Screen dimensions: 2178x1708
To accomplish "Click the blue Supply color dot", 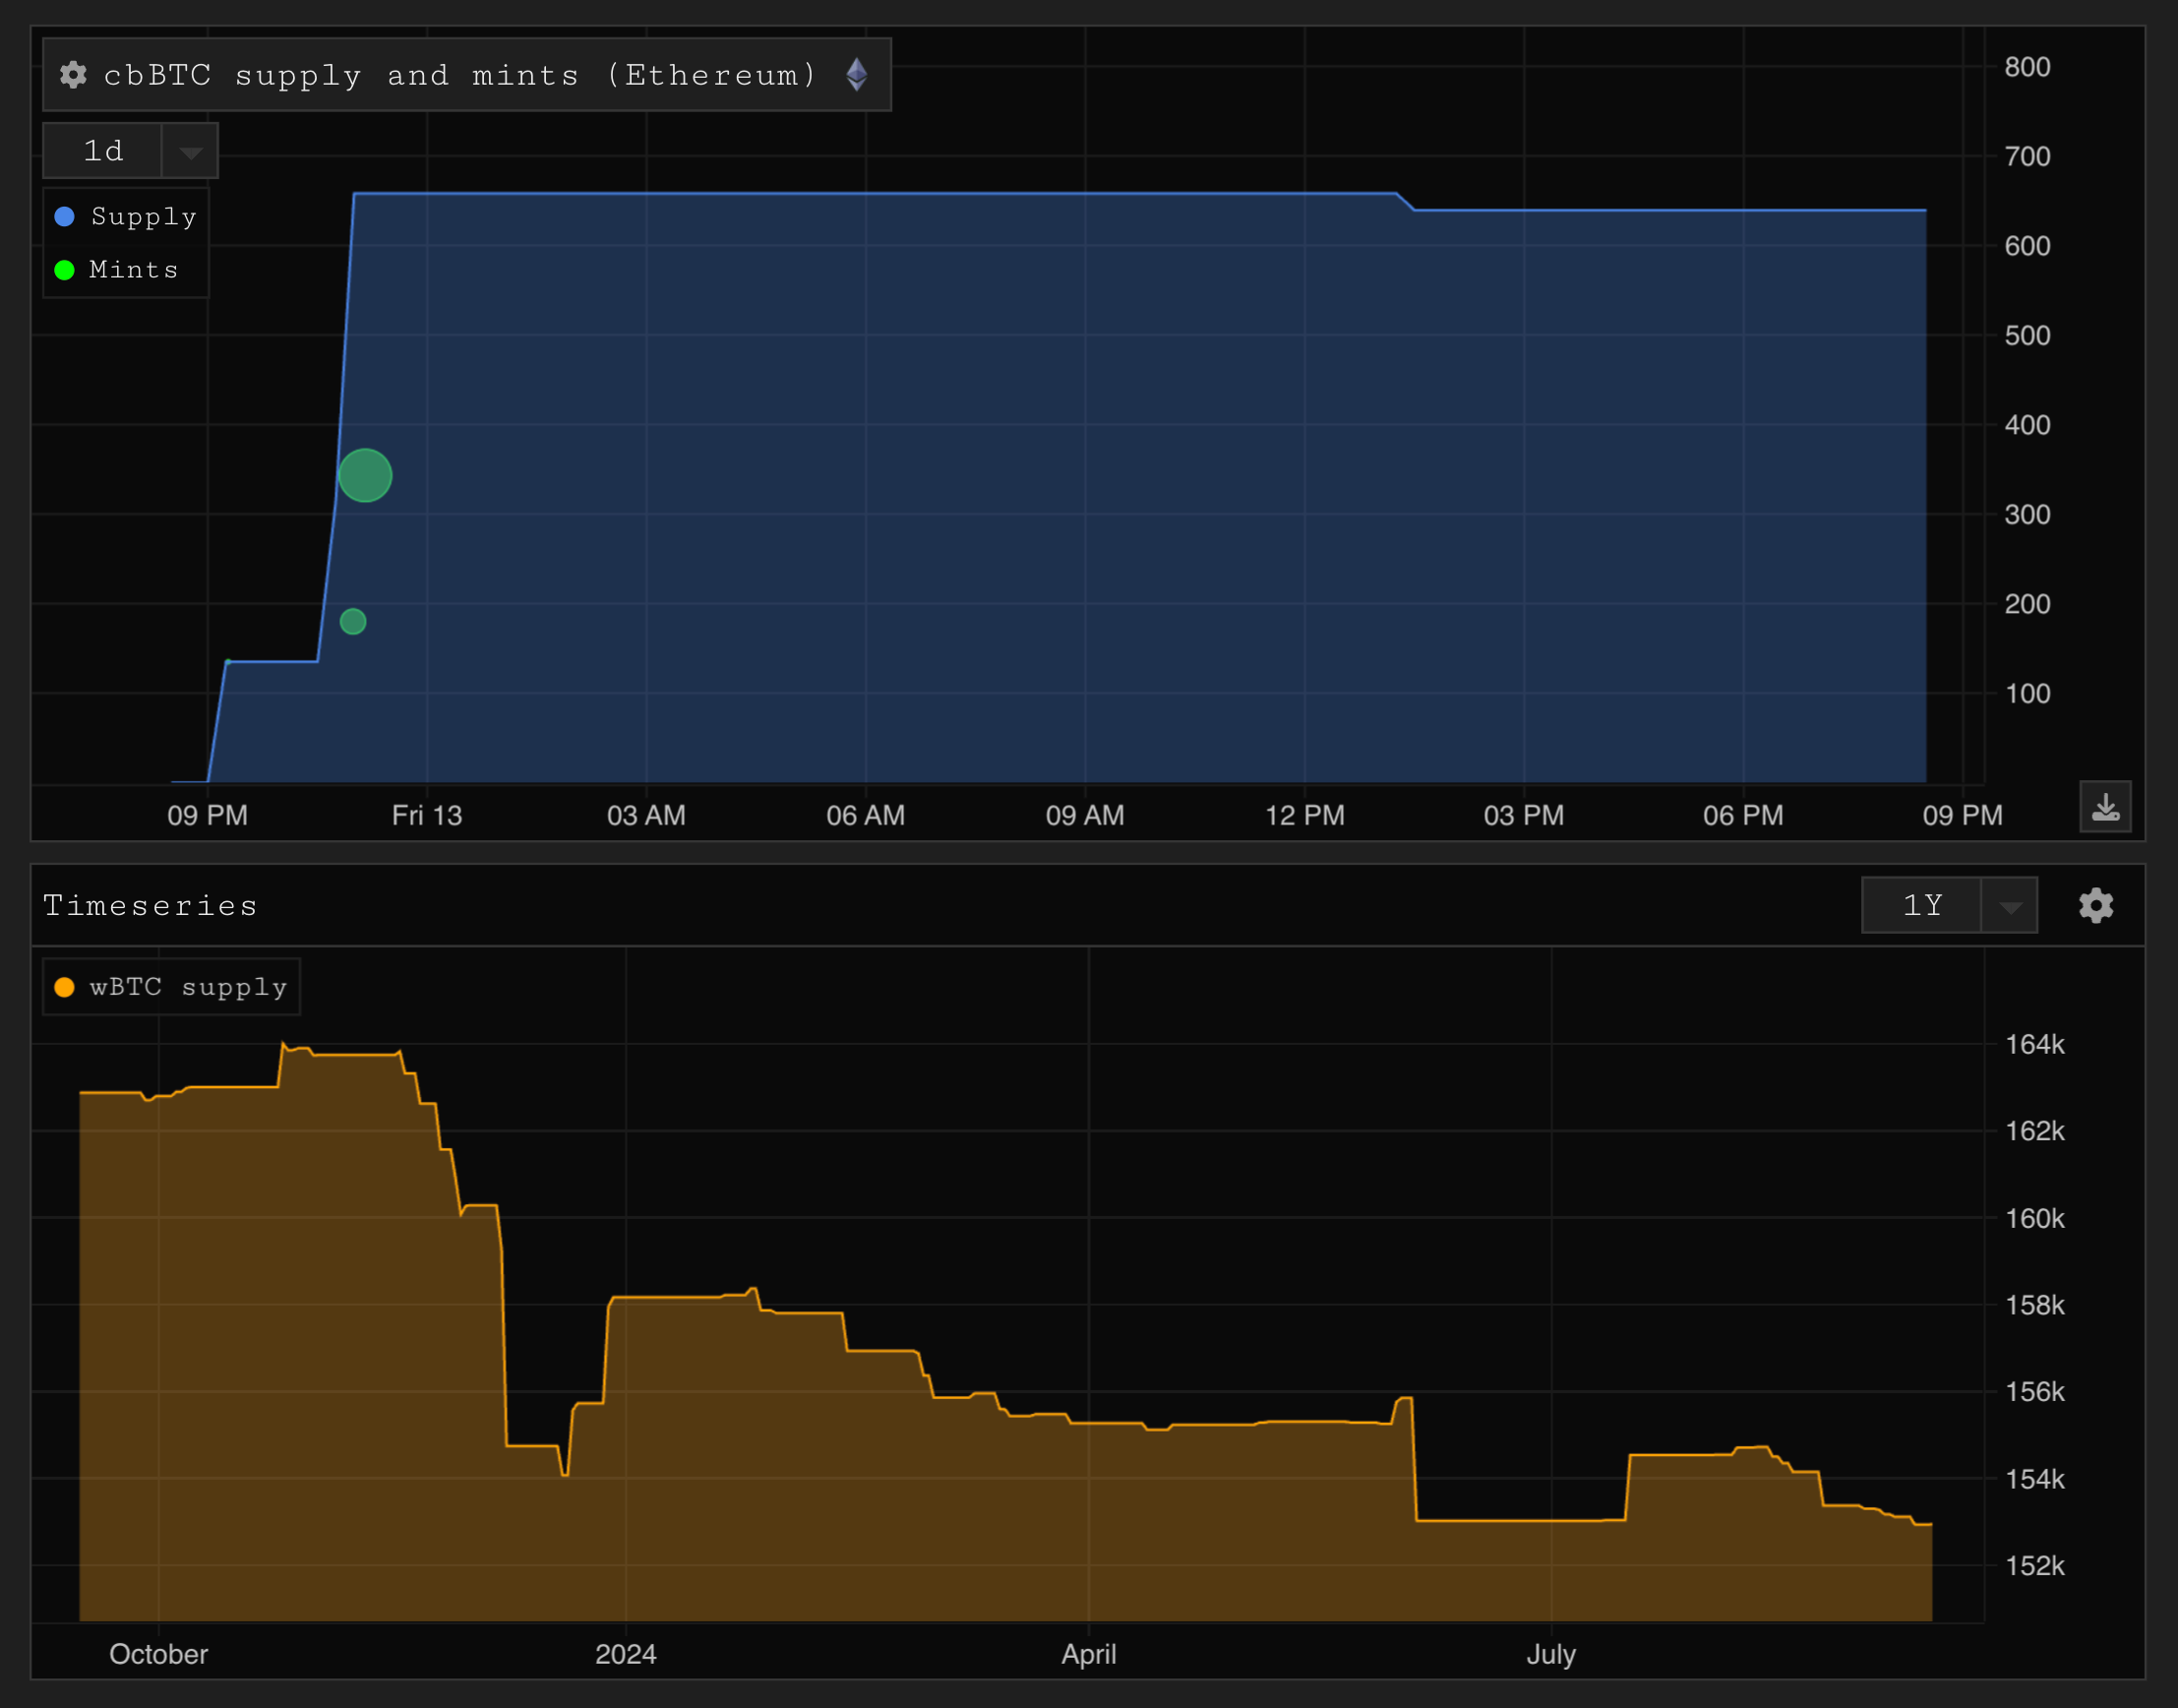I will (x=65, y=217).
